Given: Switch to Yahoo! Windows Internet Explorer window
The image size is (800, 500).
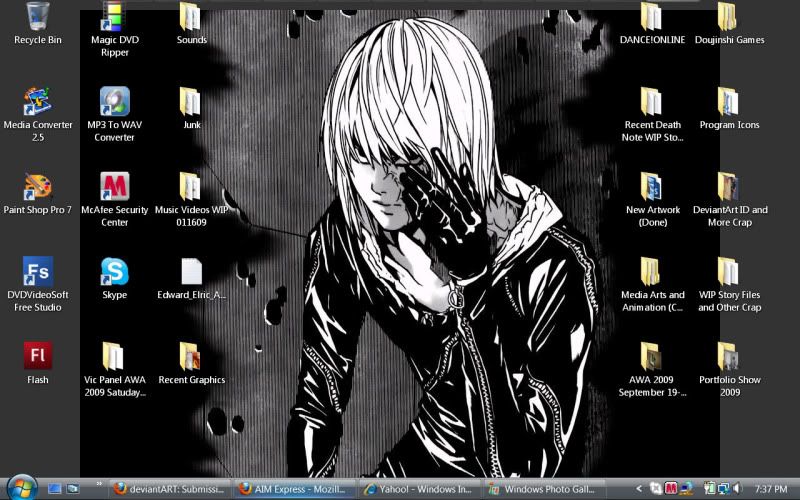Looking at the screenshot, I should [x=419, y=489].
